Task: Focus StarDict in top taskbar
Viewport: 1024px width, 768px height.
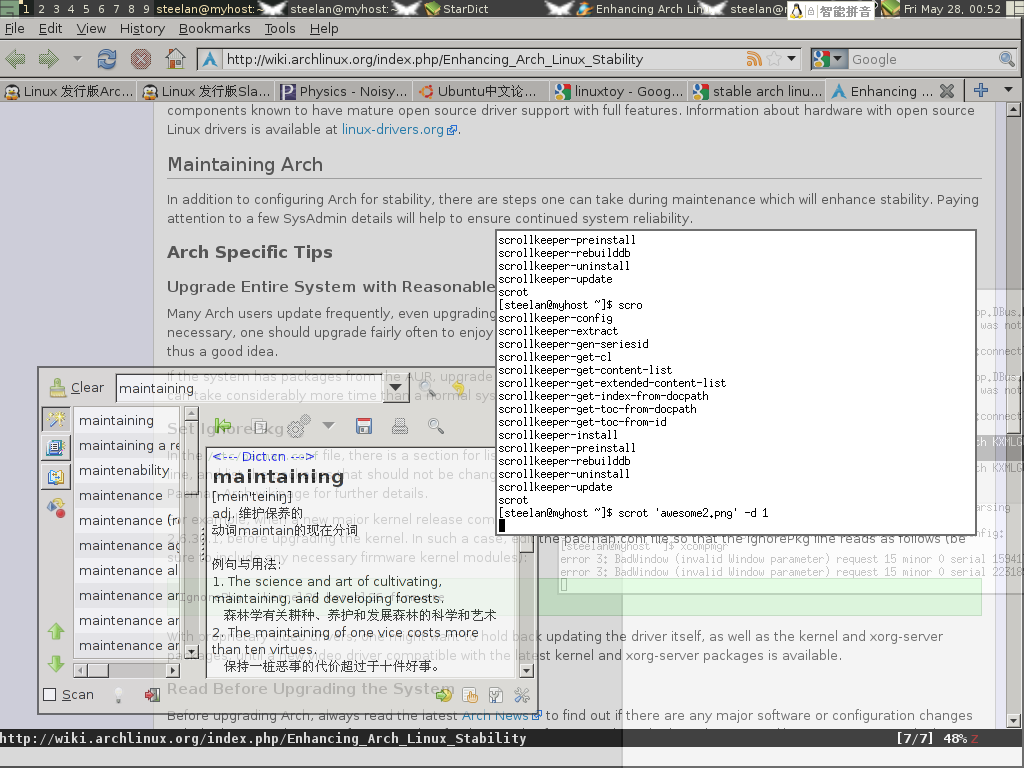Action: pos(483,8)
